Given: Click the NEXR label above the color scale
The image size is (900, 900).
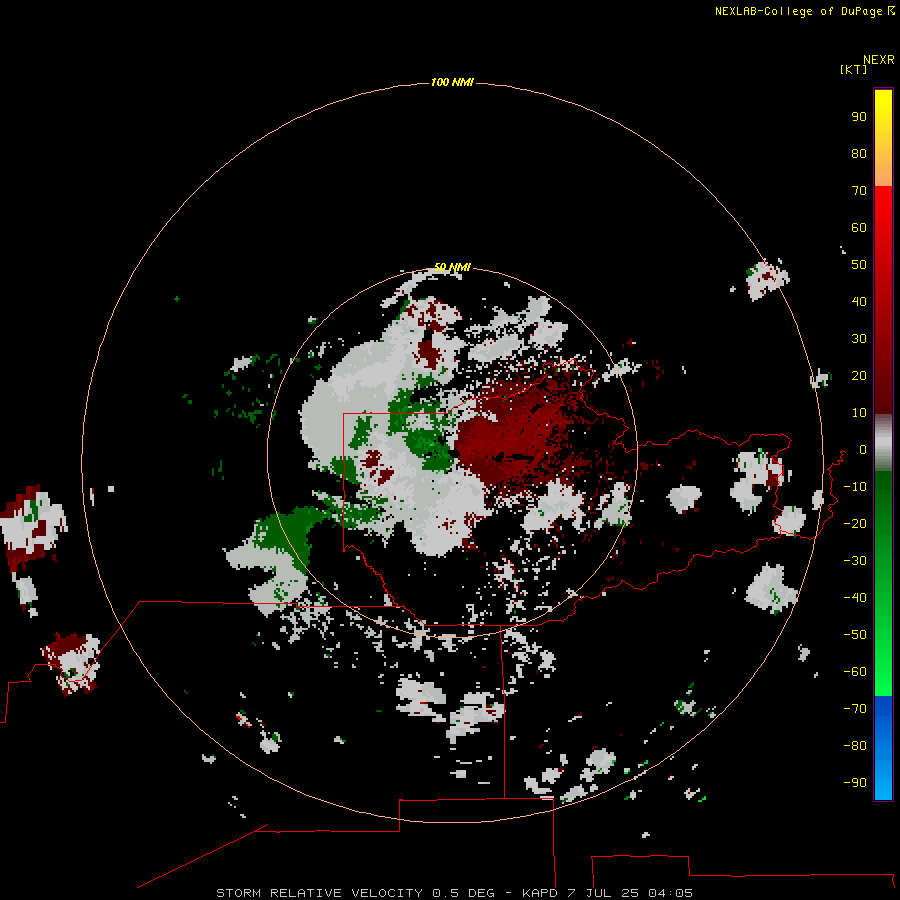Looking at the screenshot, I should [879, 60].
